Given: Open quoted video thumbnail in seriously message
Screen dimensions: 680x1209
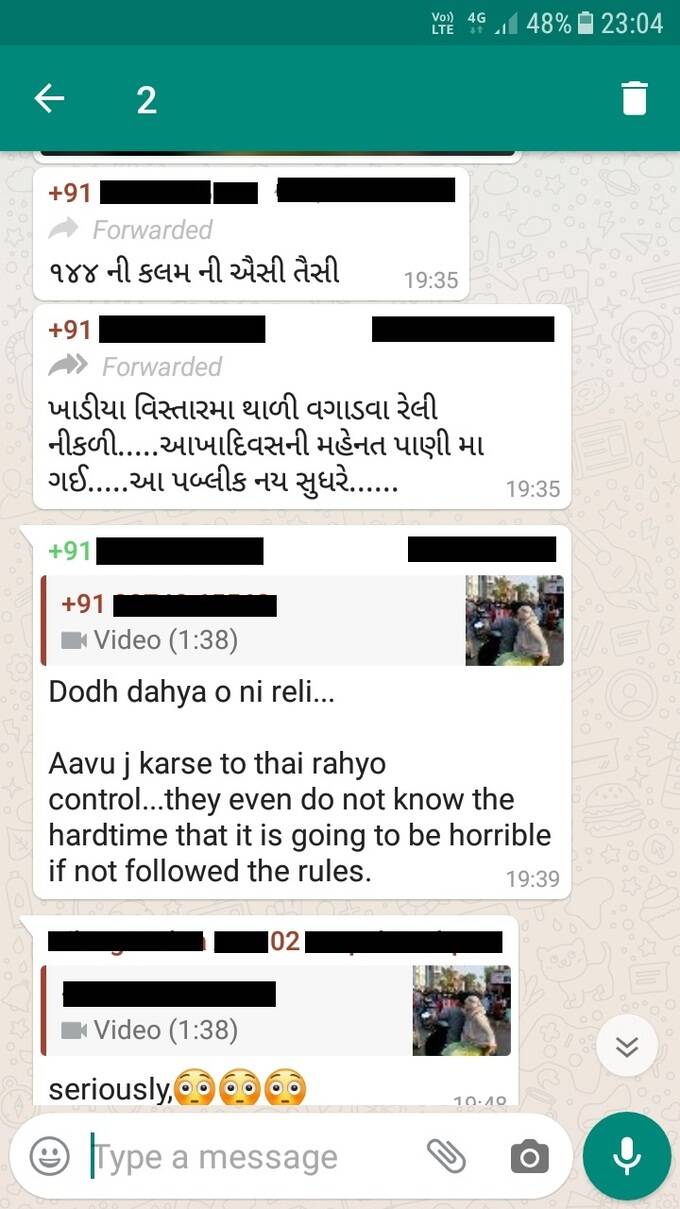Looking at the screenshot, I should tap(462, 1010).
